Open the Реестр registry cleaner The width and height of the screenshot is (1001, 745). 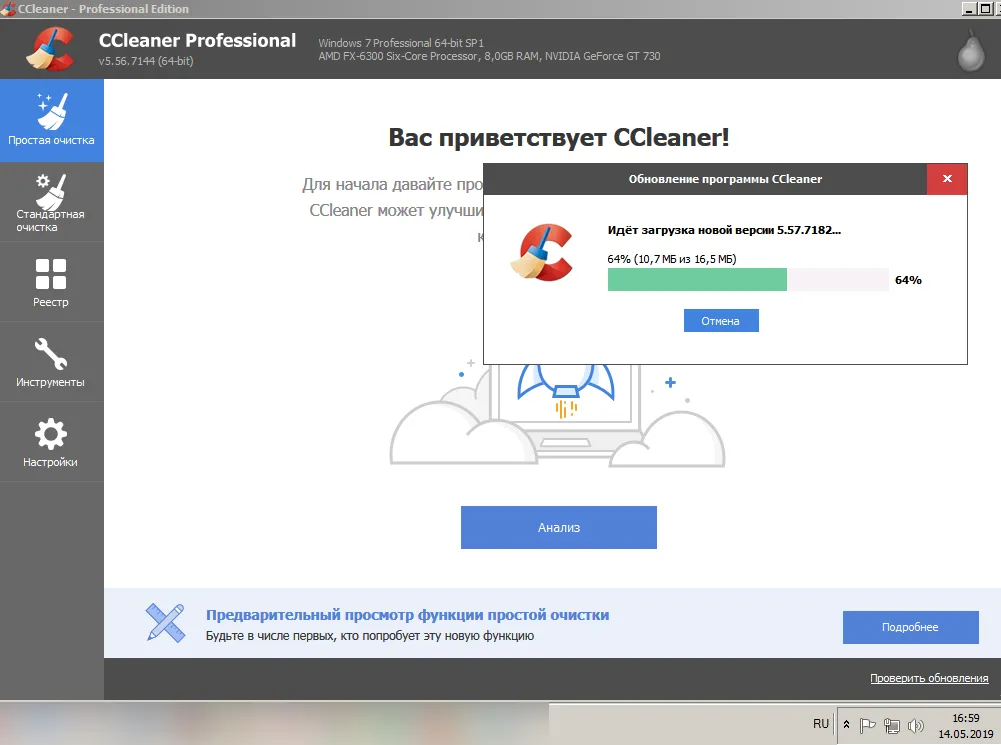51,282
